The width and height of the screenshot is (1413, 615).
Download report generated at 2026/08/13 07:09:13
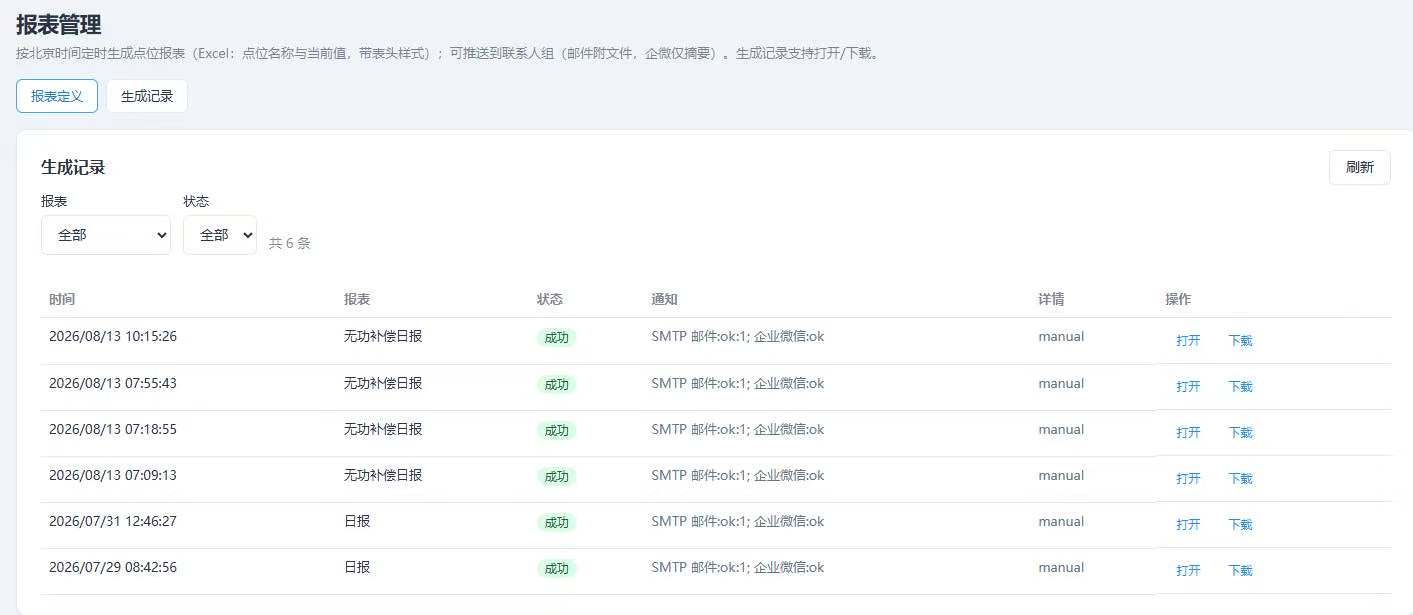pos(1240,478)
